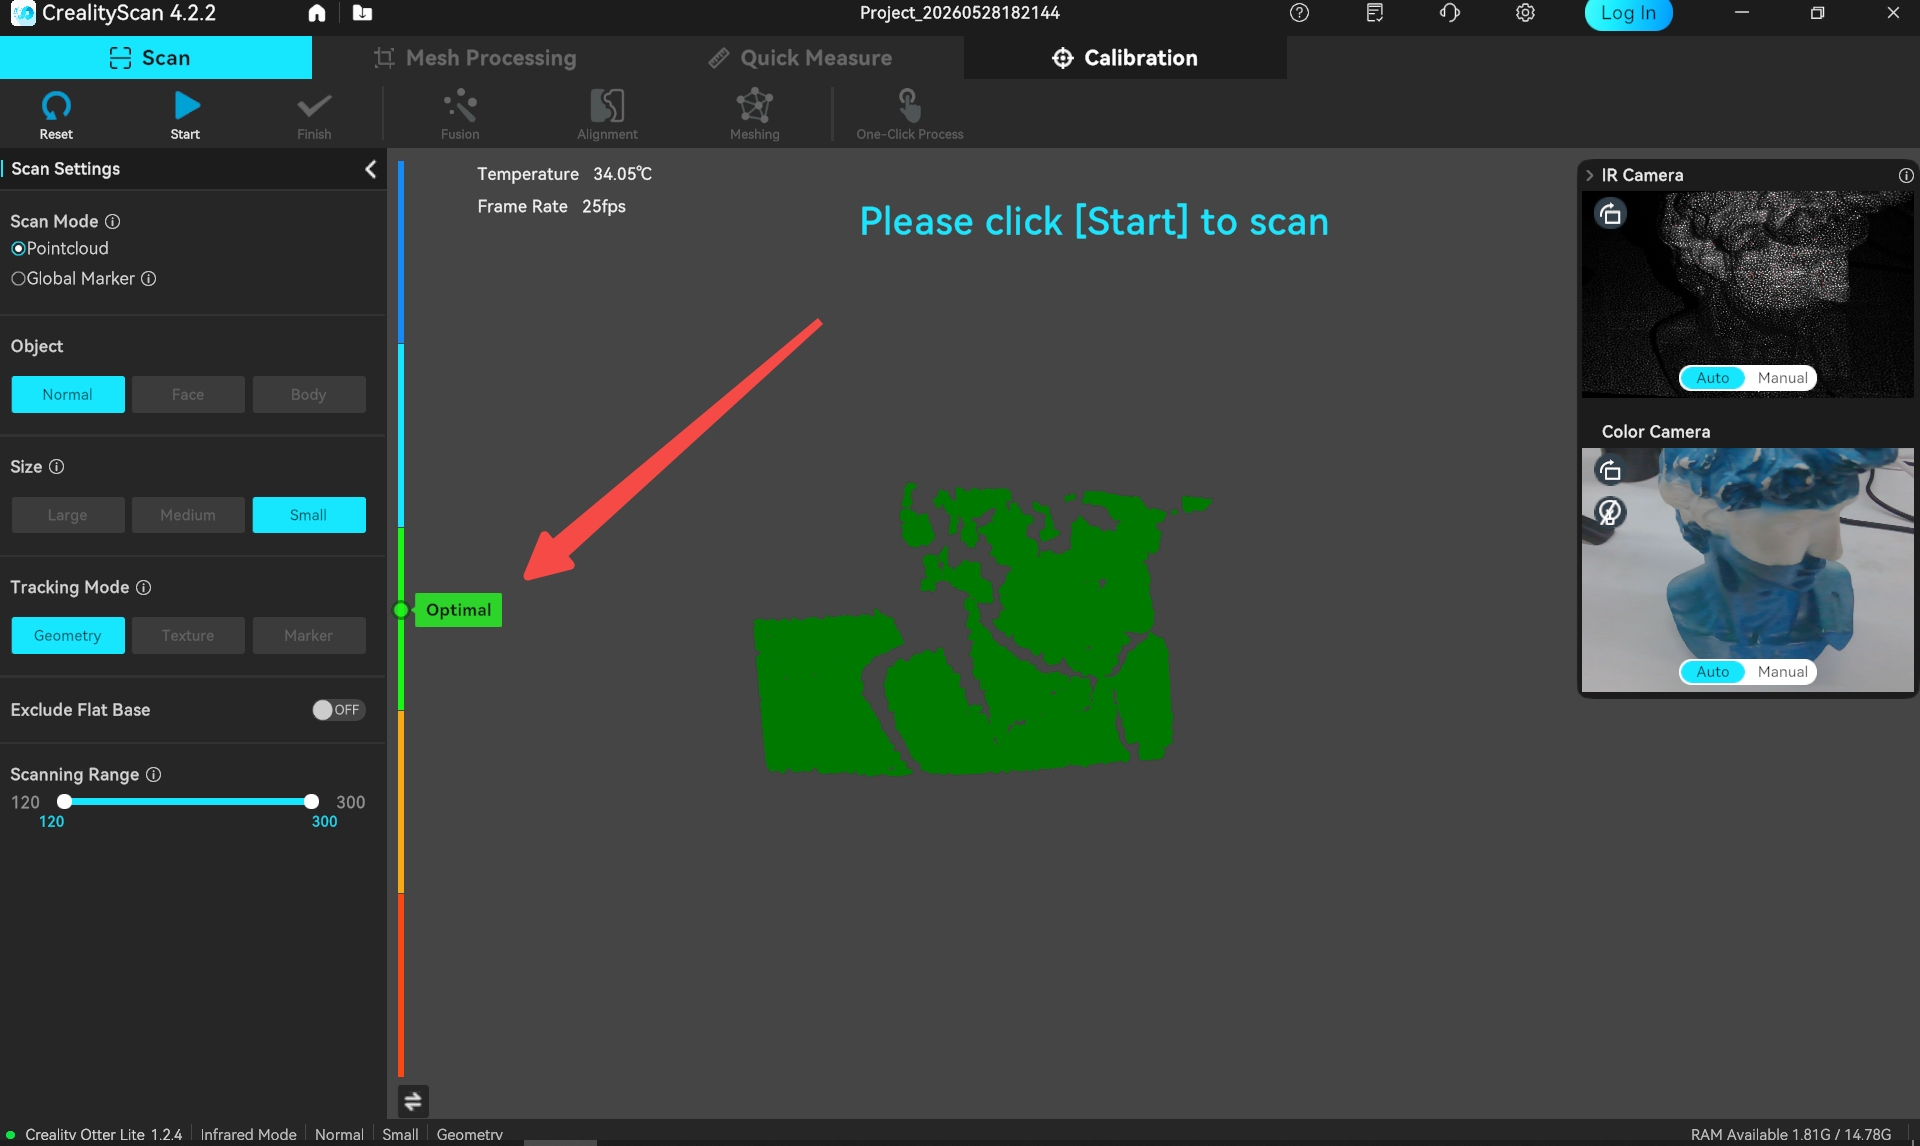
Task: Select the Pointcloud scan mode
Action: [x=60, y=248]
